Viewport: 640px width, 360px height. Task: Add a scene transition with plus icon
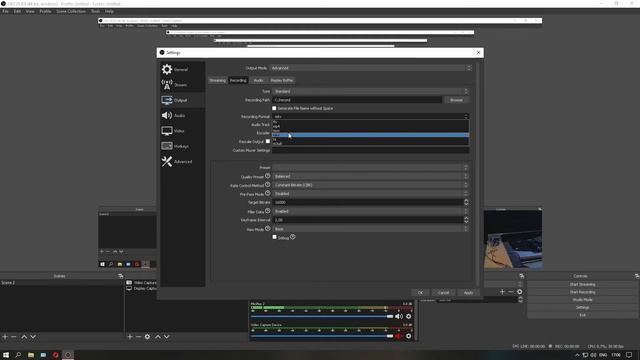pyautogui.click(x=502, y=292)
